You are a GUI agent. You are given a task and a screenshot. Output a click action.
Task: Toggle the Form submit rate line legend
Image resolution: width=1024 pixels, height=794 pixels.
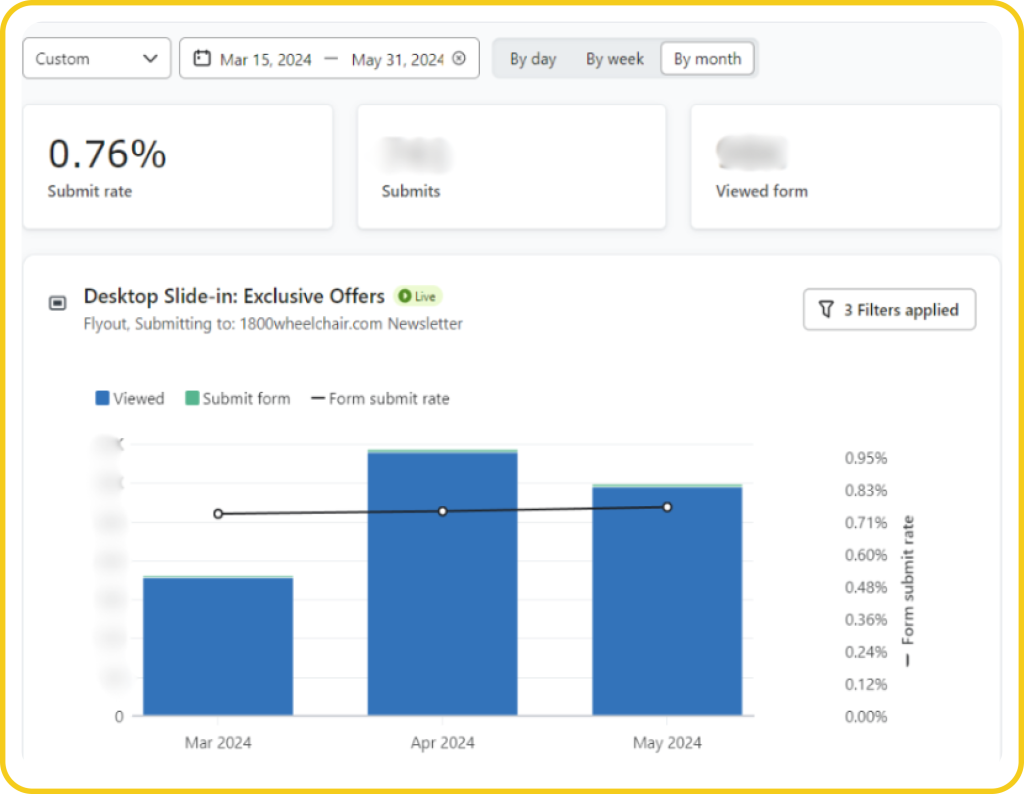click(380, 399)
